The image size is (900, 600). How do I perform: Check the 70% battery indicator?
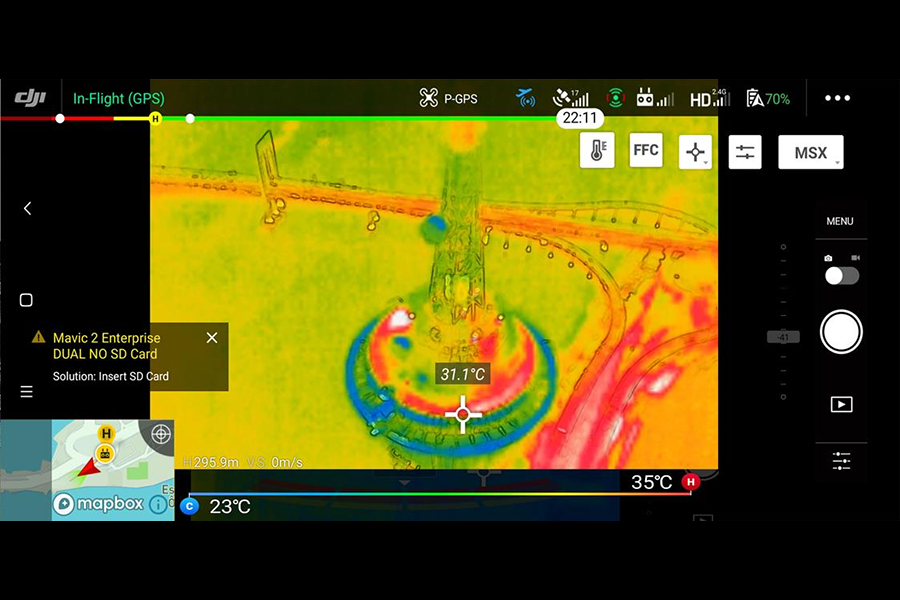point(768,98)
